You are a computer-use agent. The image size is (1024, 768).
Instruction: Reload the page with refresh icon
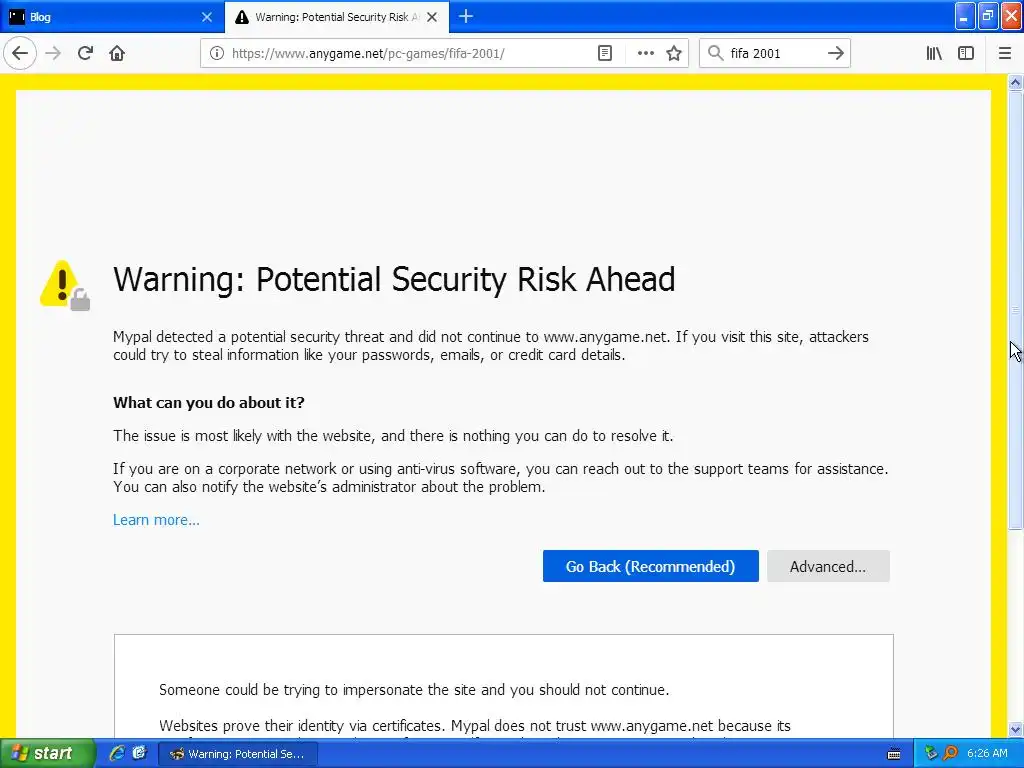click(85, 53)
